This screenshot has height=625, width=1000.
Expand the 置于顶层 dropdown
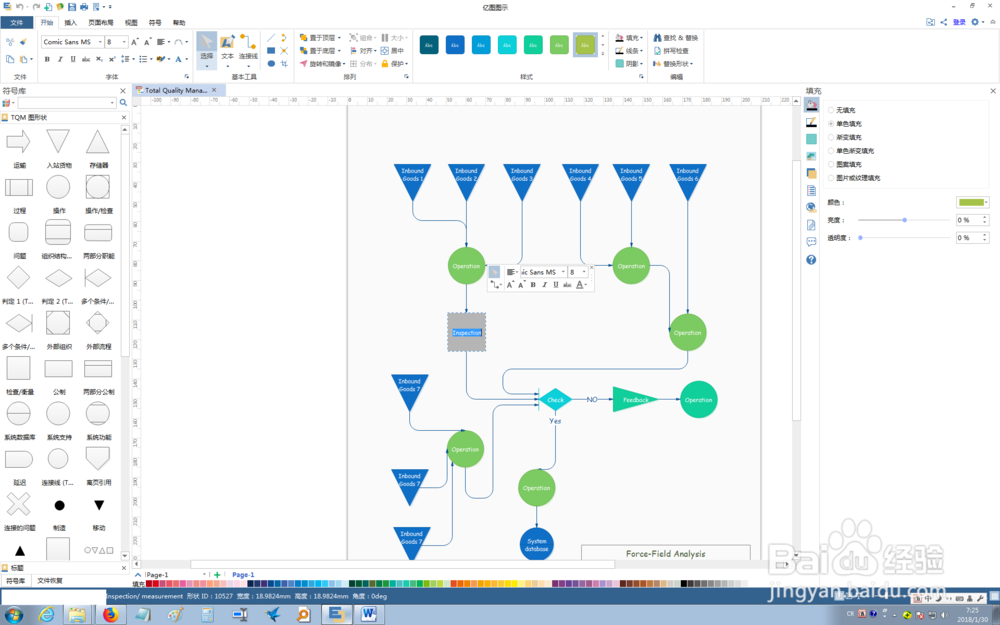(x=339, y=38)
